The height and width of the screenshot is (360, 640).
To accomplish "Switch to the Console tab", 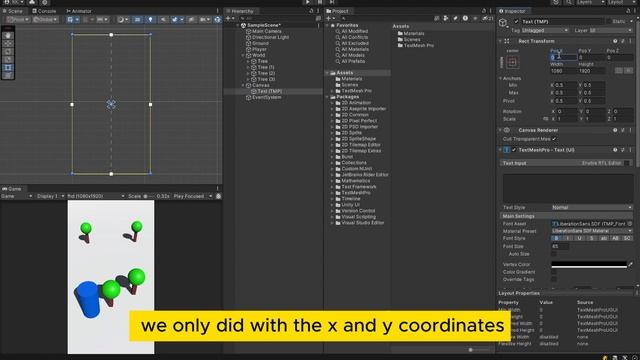I will pyautogui.click(x=44, y=11).
